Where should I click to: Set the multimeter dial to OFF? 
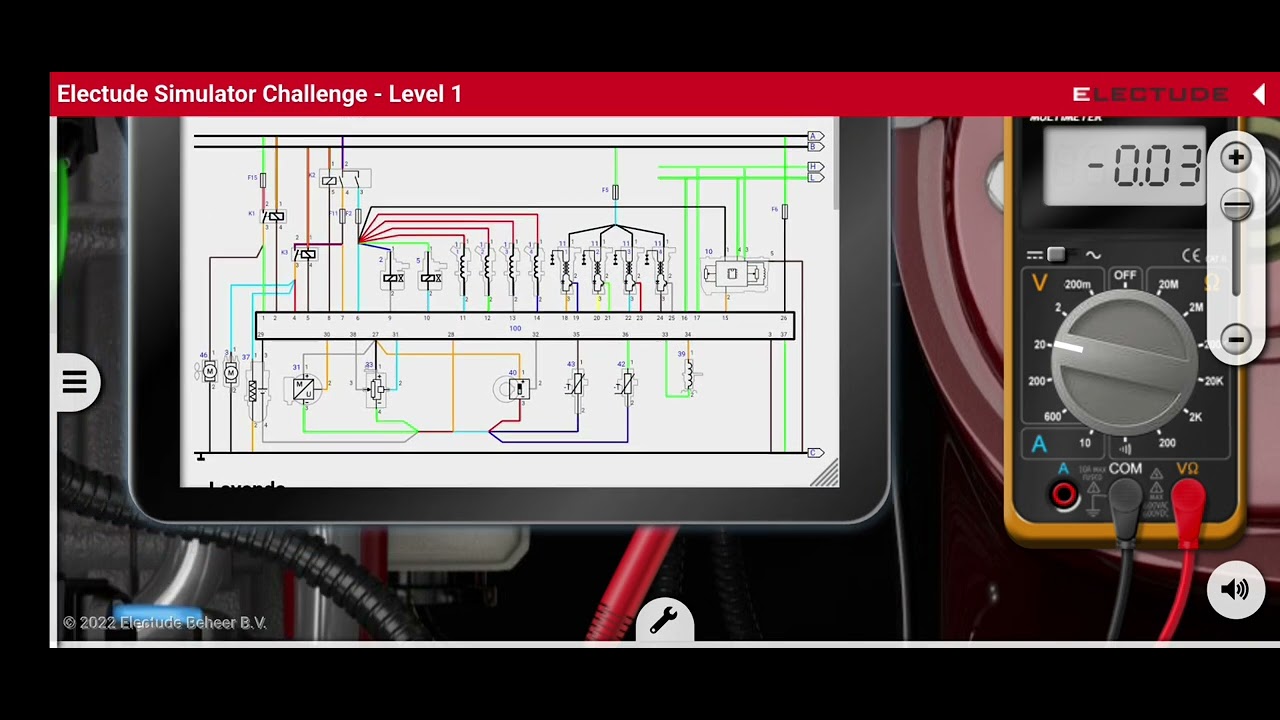coord(1125,275)
